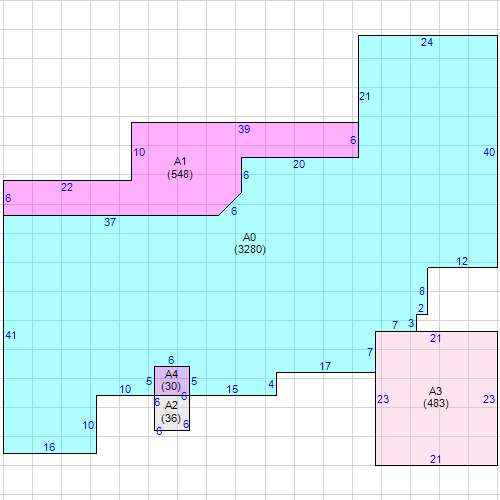This screenshot has width=500, height=500.
Task: Select the 41 dimension label
Action: (x=11, y=335)
